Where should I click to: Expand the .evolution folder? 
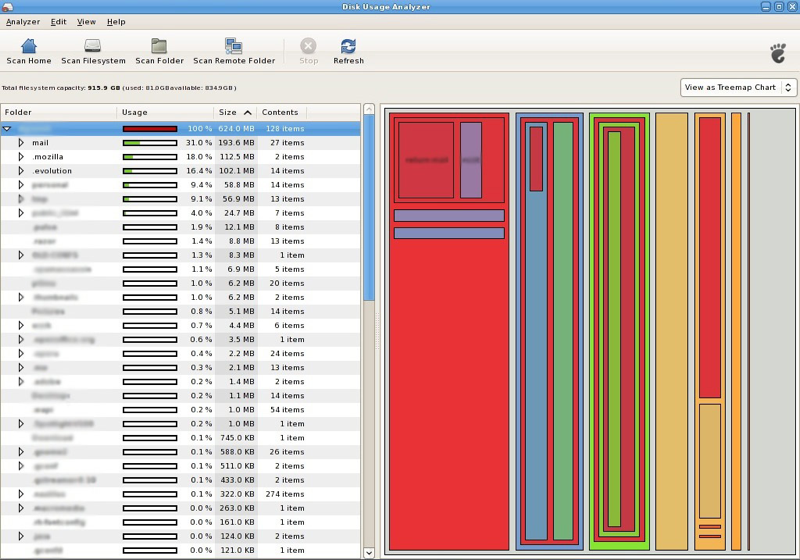(21, 171)
